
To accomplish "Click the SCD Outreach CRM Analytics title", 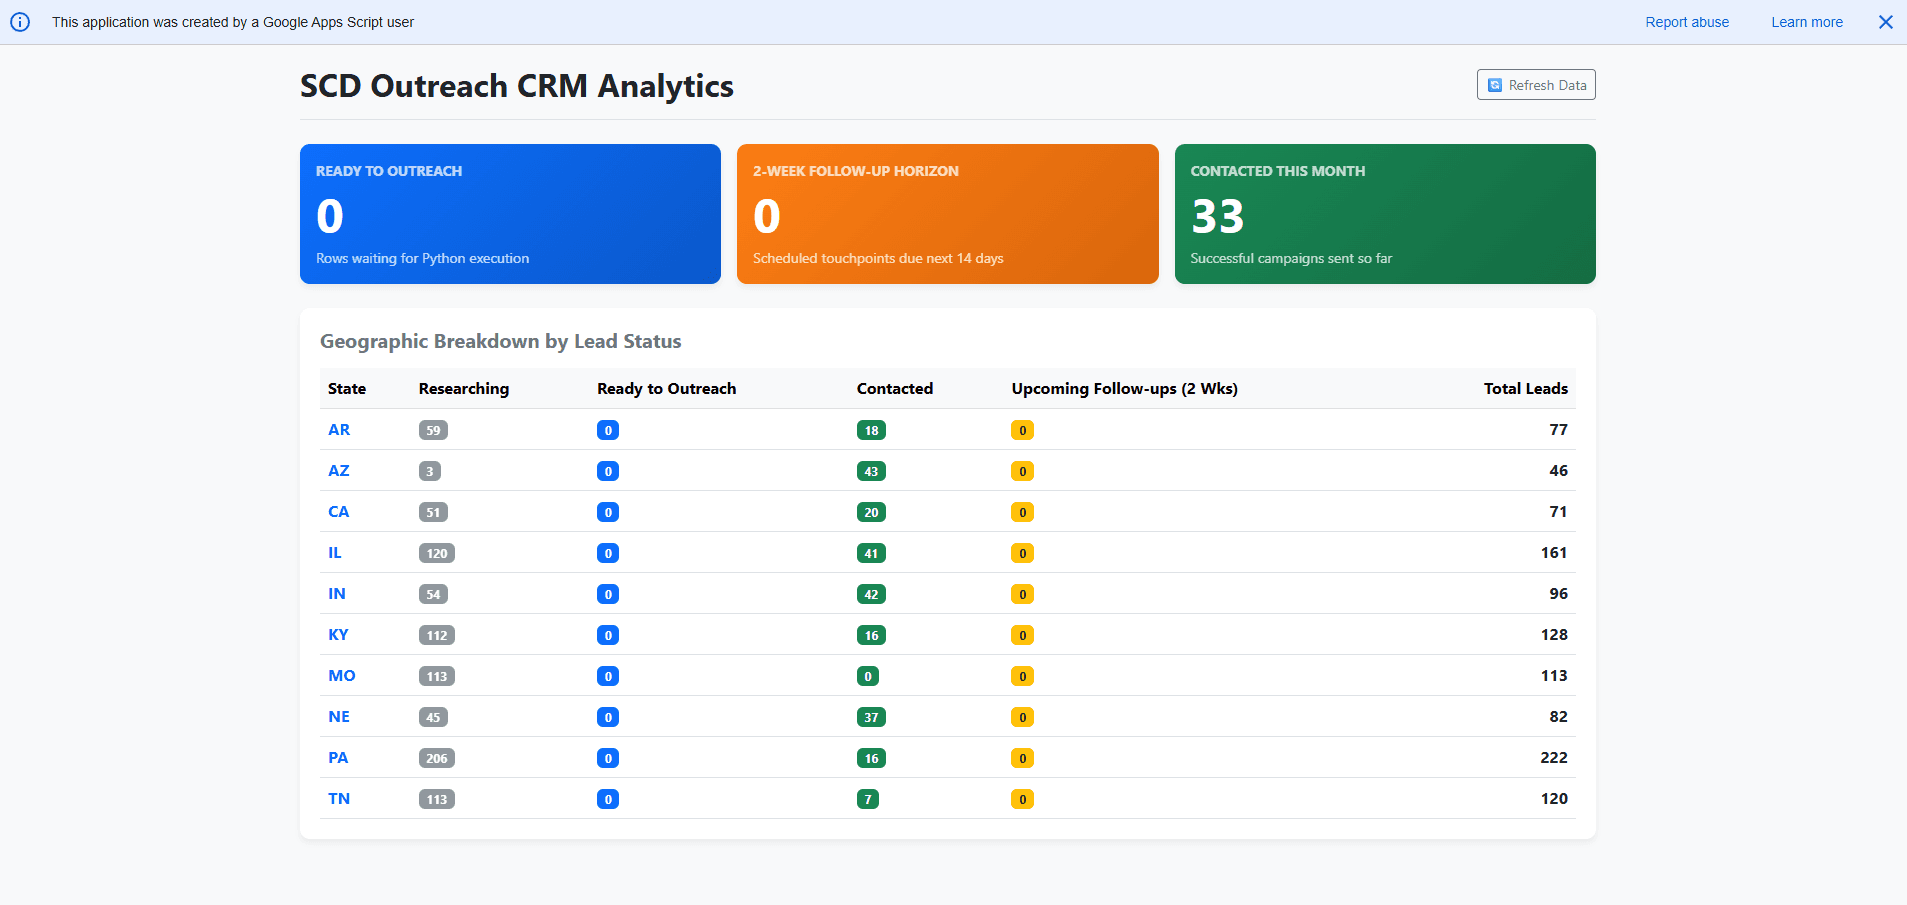I will (517, 86).
